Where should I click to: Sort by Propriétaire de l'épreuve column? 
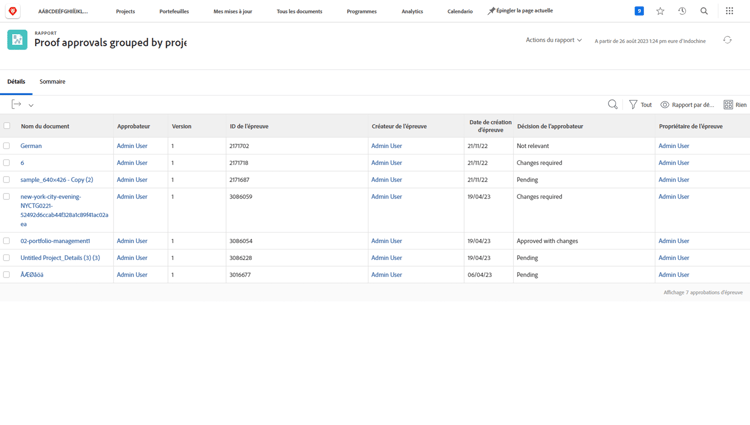point(691,126)
